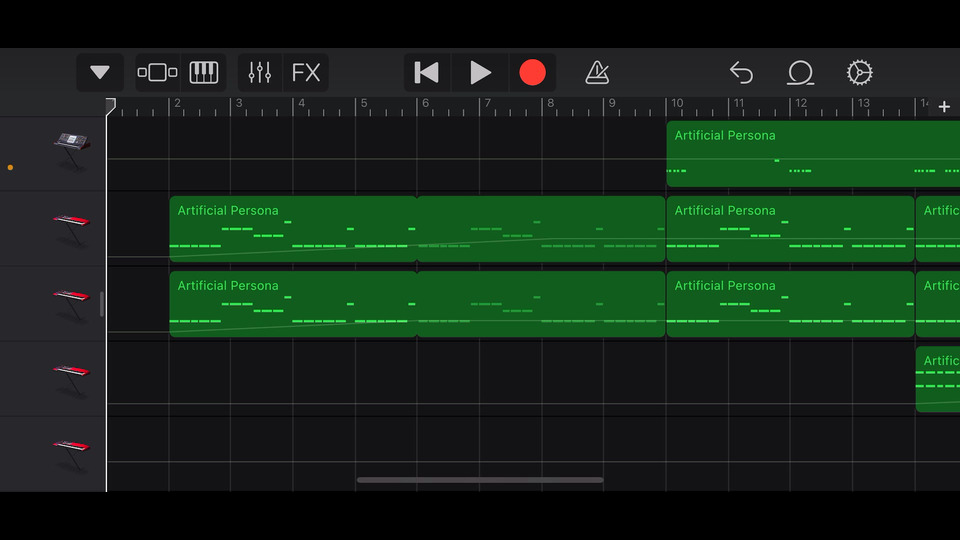Image resolution: width=960 pixels, height=540 pixels.
Task: Toggle the metronome
Action: [x=597, y=72]
